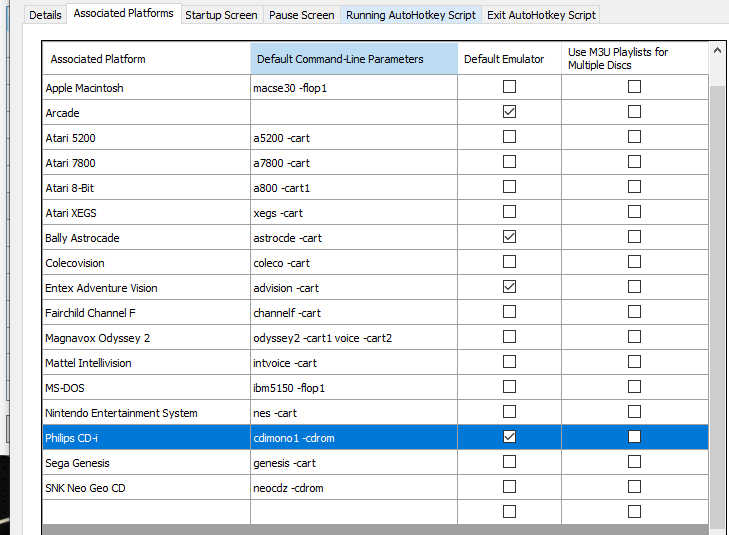Enable Default Emulator for Fairchild Channel F
The width and height of the screenshot is (729, 535).
[x=510, y=312]
